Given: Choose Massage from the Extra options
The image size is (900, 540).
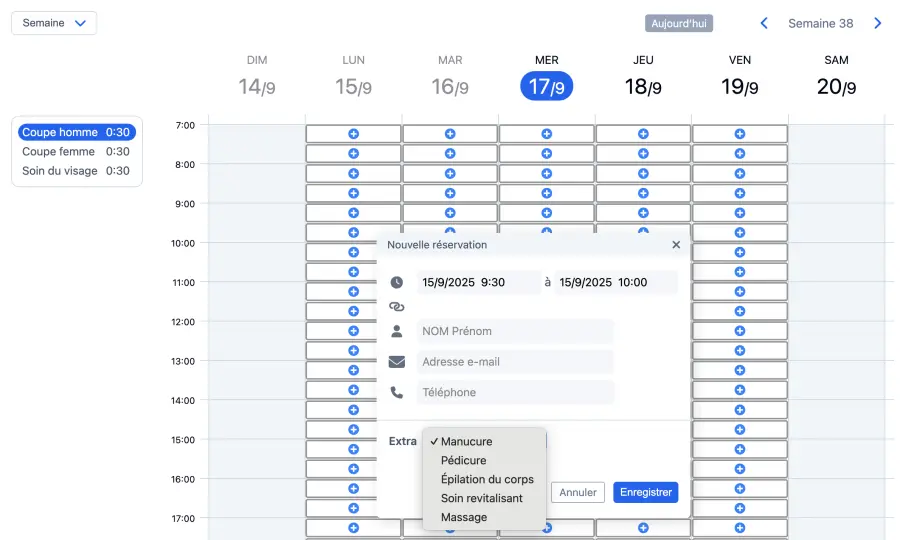Looking at the screenshot, I should click(x=463, y=517).
